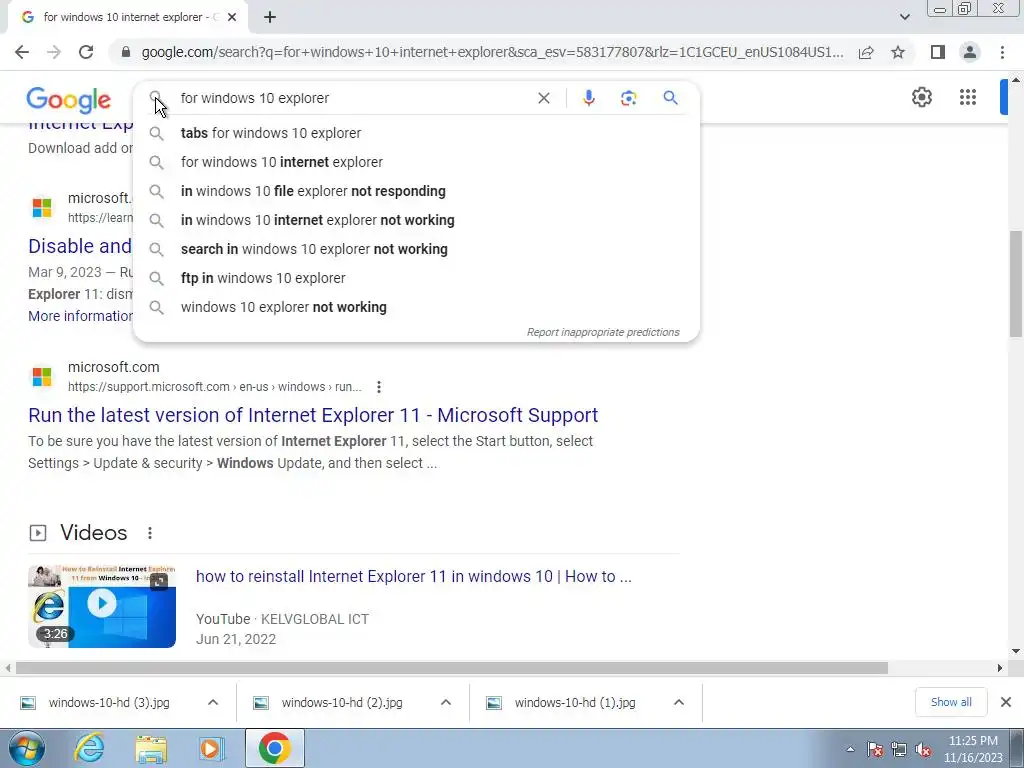Choose 'in windows 10 internet explorer not working'
The image size is (1024, 768).
pos(416,220)
